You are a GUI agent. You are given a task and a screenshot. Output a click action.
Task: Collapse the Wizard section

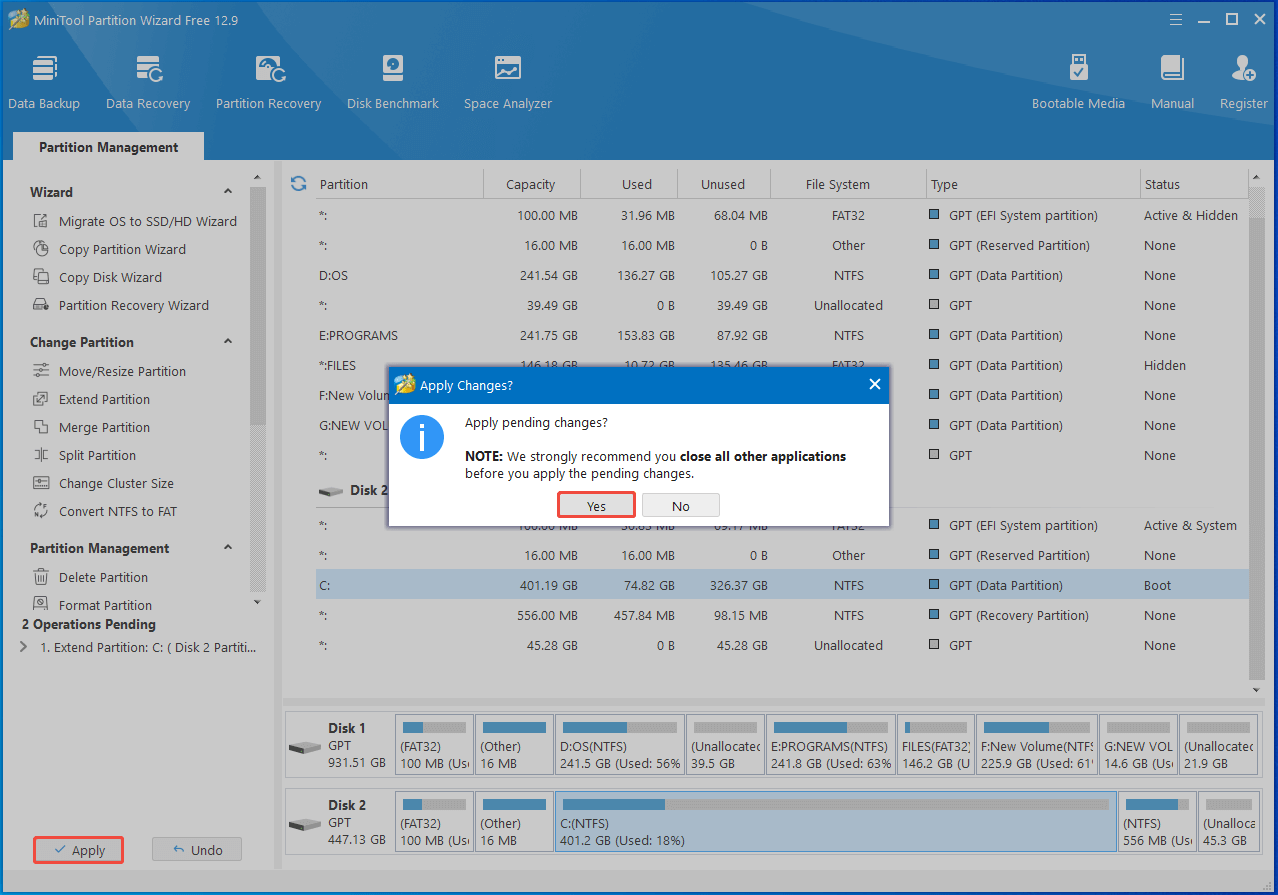coord(228,192)
